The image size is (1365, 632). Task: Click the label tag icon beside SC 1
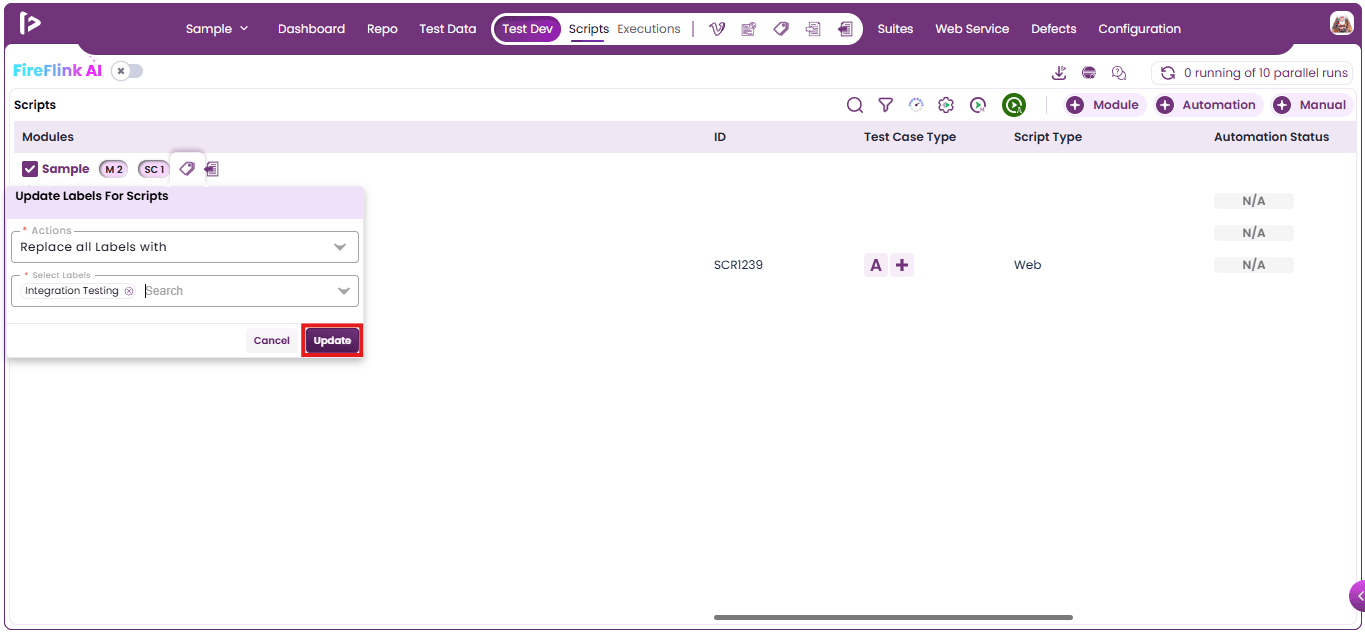click(x=187, y=169)
